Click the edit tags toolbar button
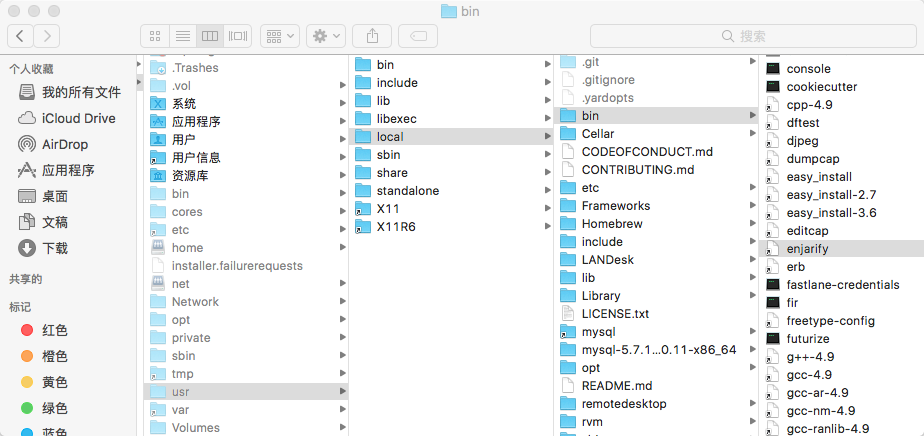Viewport: 924px width, 436px height. 418,36
